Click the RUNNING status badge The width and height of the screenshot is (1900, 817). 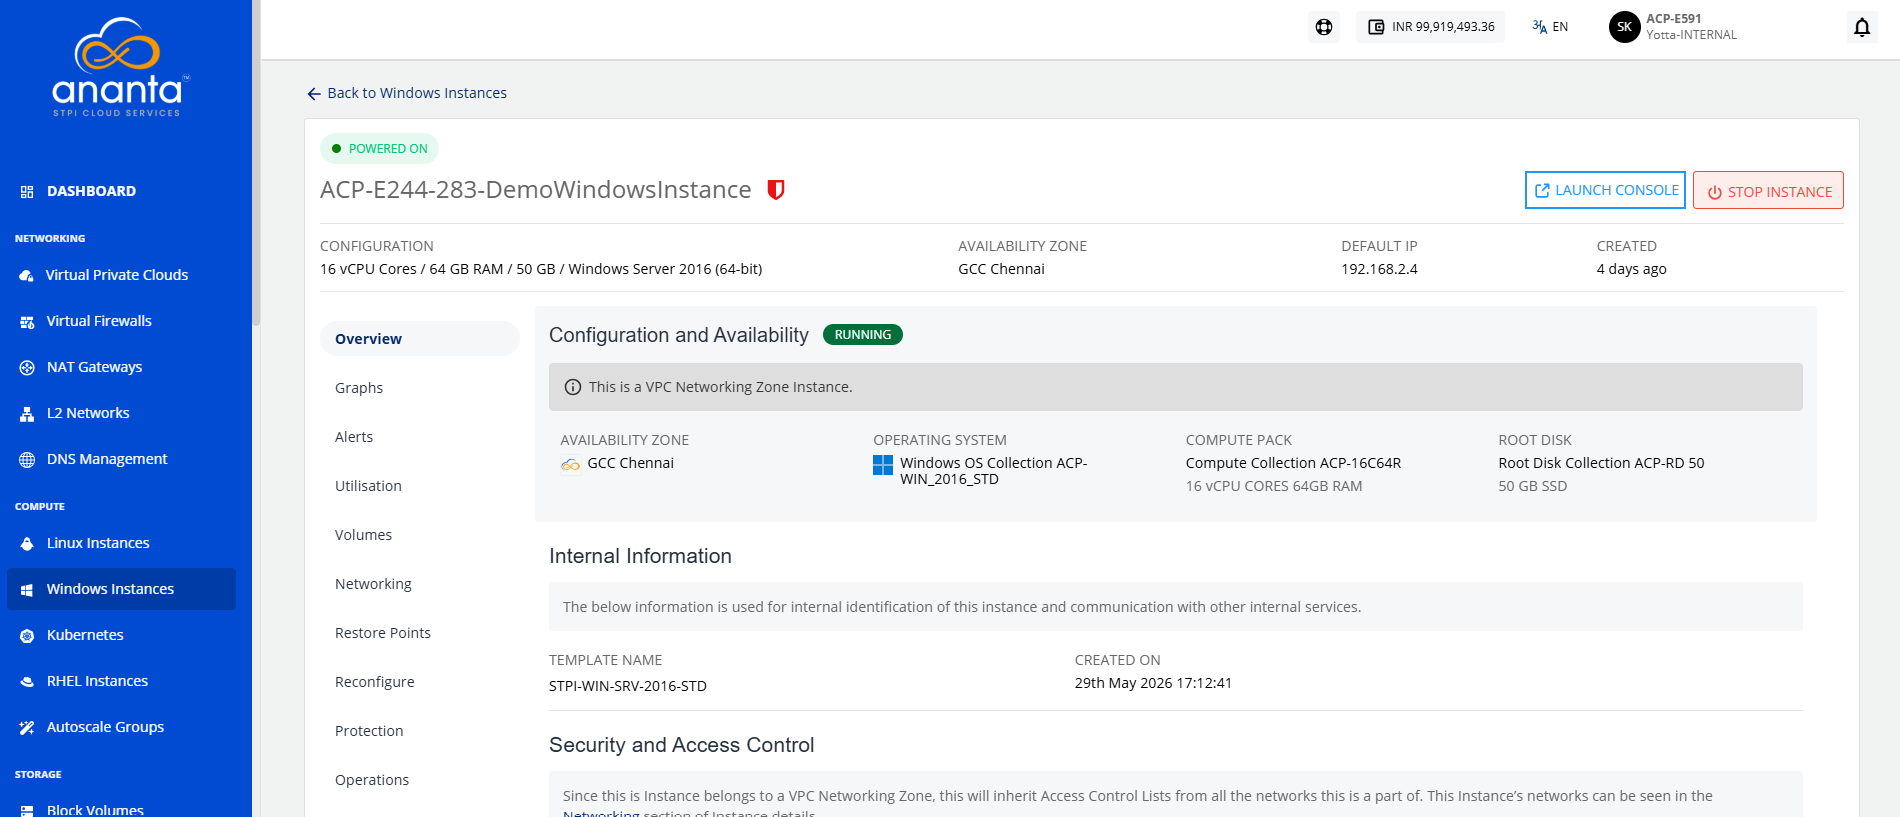(x=862, y=335)
